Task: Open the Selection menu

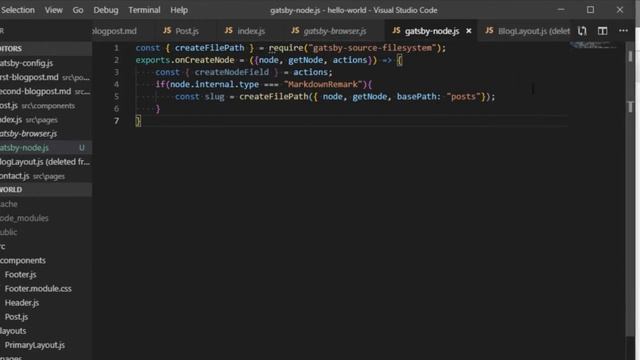Action: click(17, 10)
